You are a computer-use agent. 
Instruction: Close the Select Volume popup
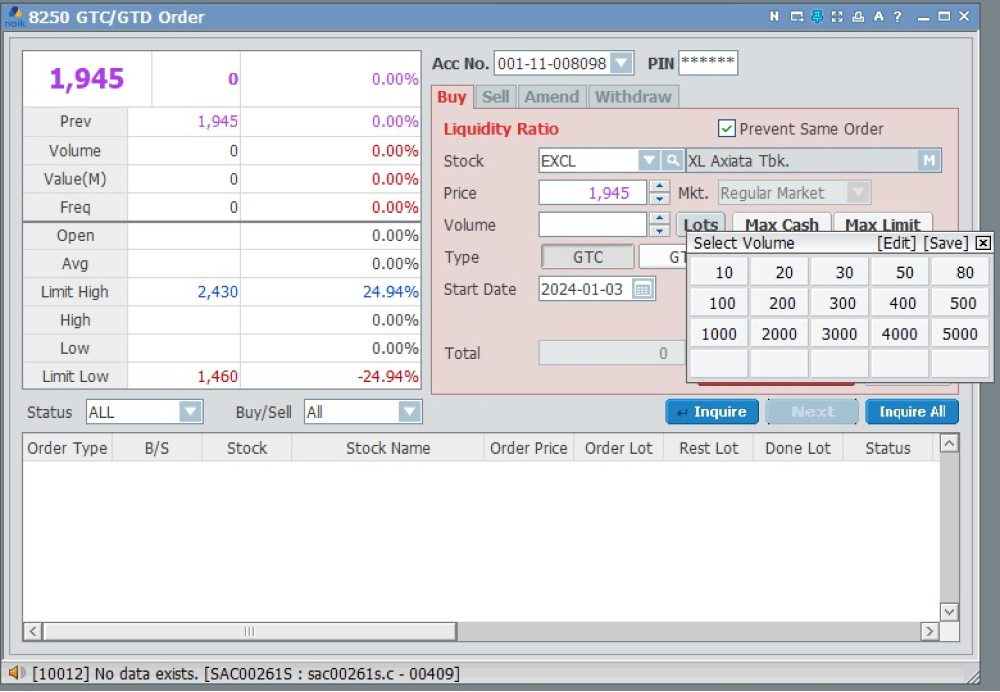[983, 243]
